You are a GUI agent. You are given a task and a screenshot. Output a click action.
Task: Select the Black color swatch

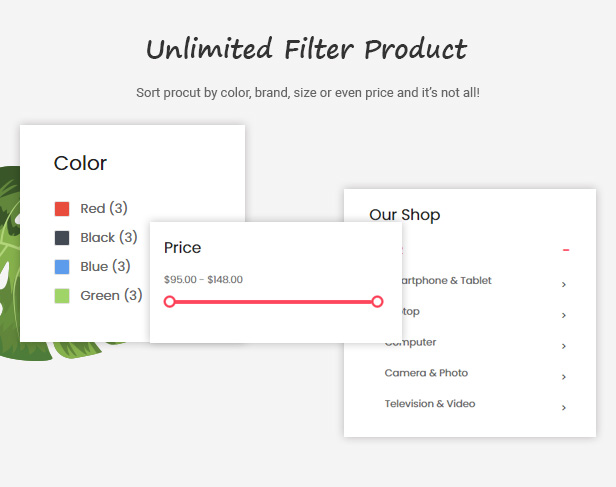62,238
